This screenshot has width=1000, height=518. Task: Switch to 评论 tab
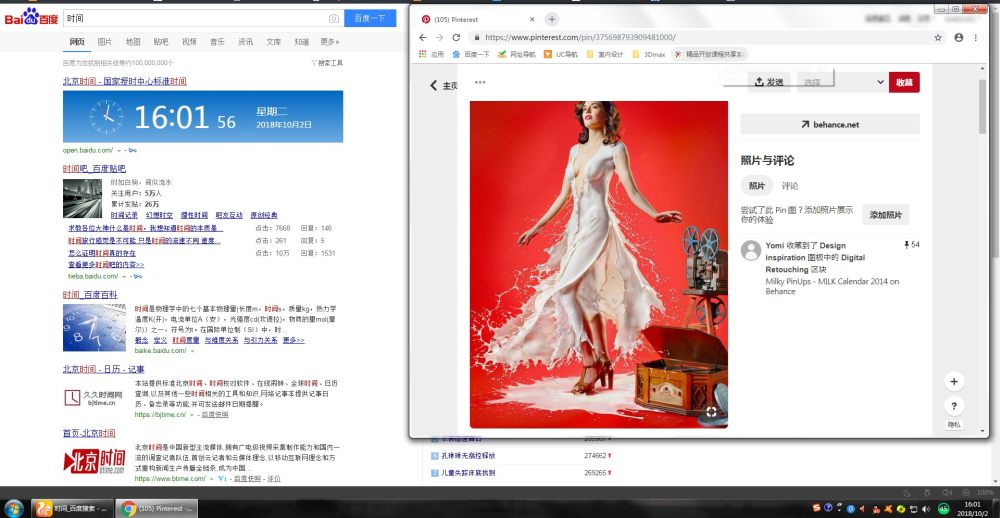790,186
